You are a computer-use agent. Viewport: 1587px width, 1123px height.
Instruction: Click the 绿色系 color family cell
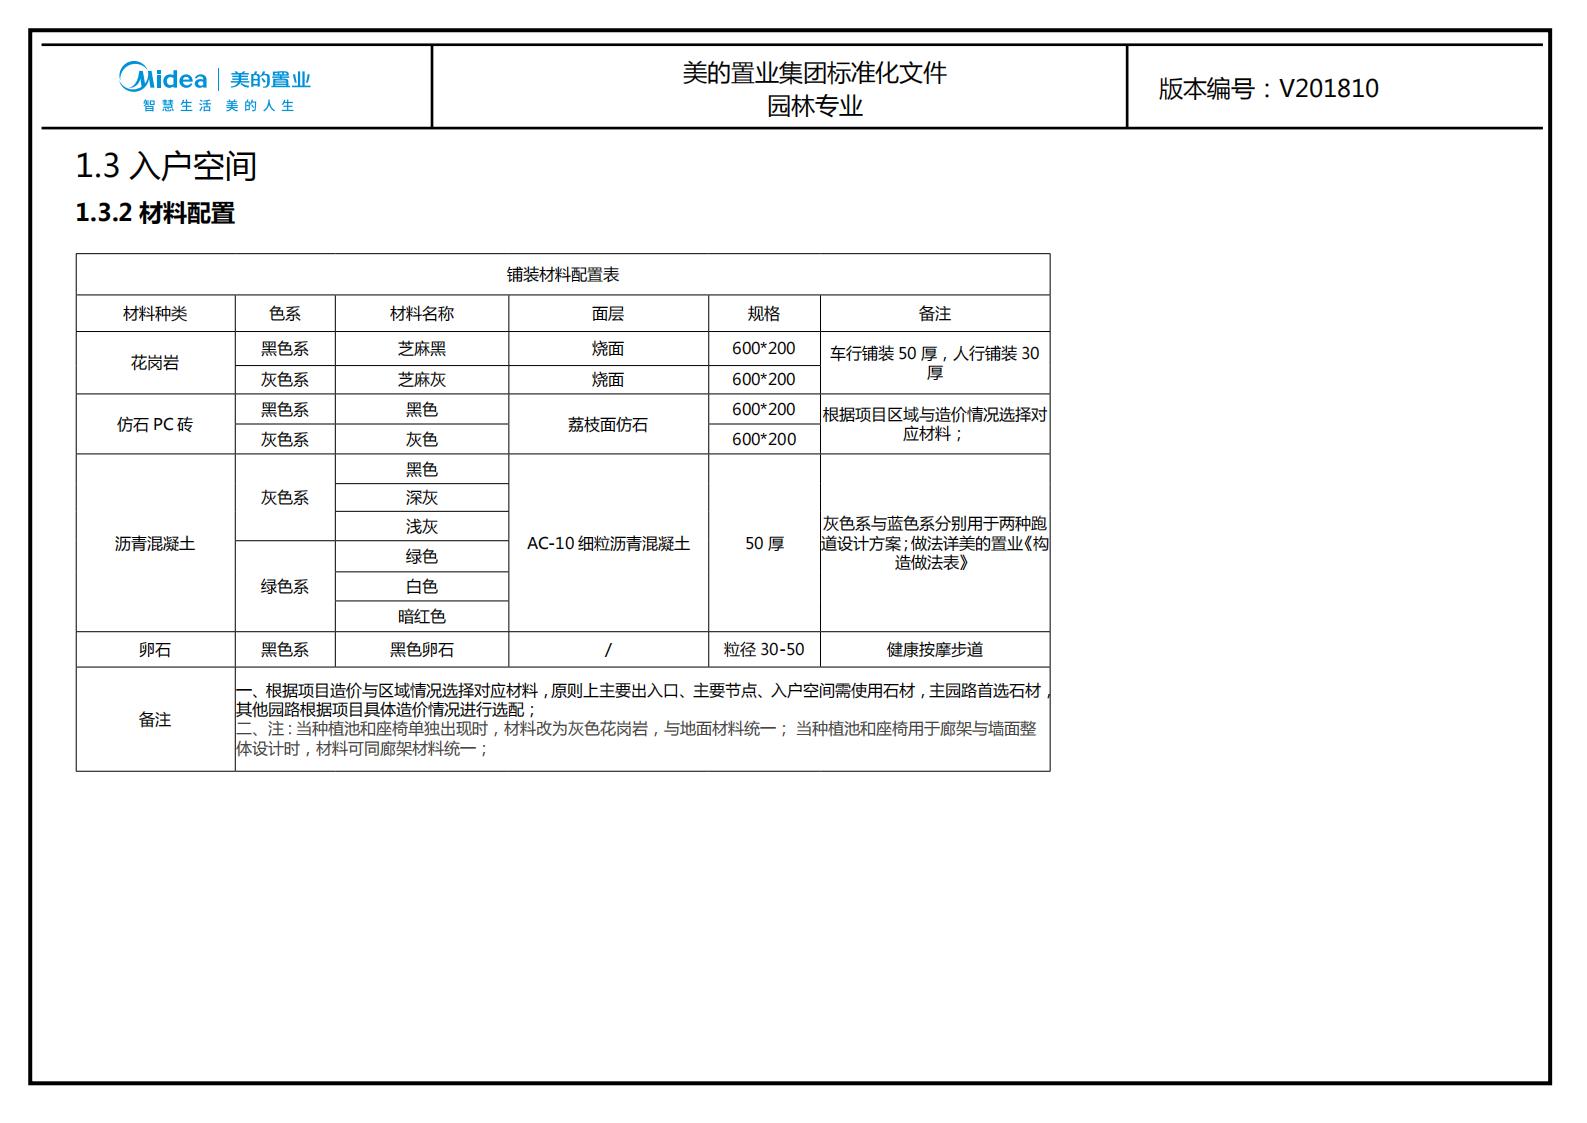[285, 586]
